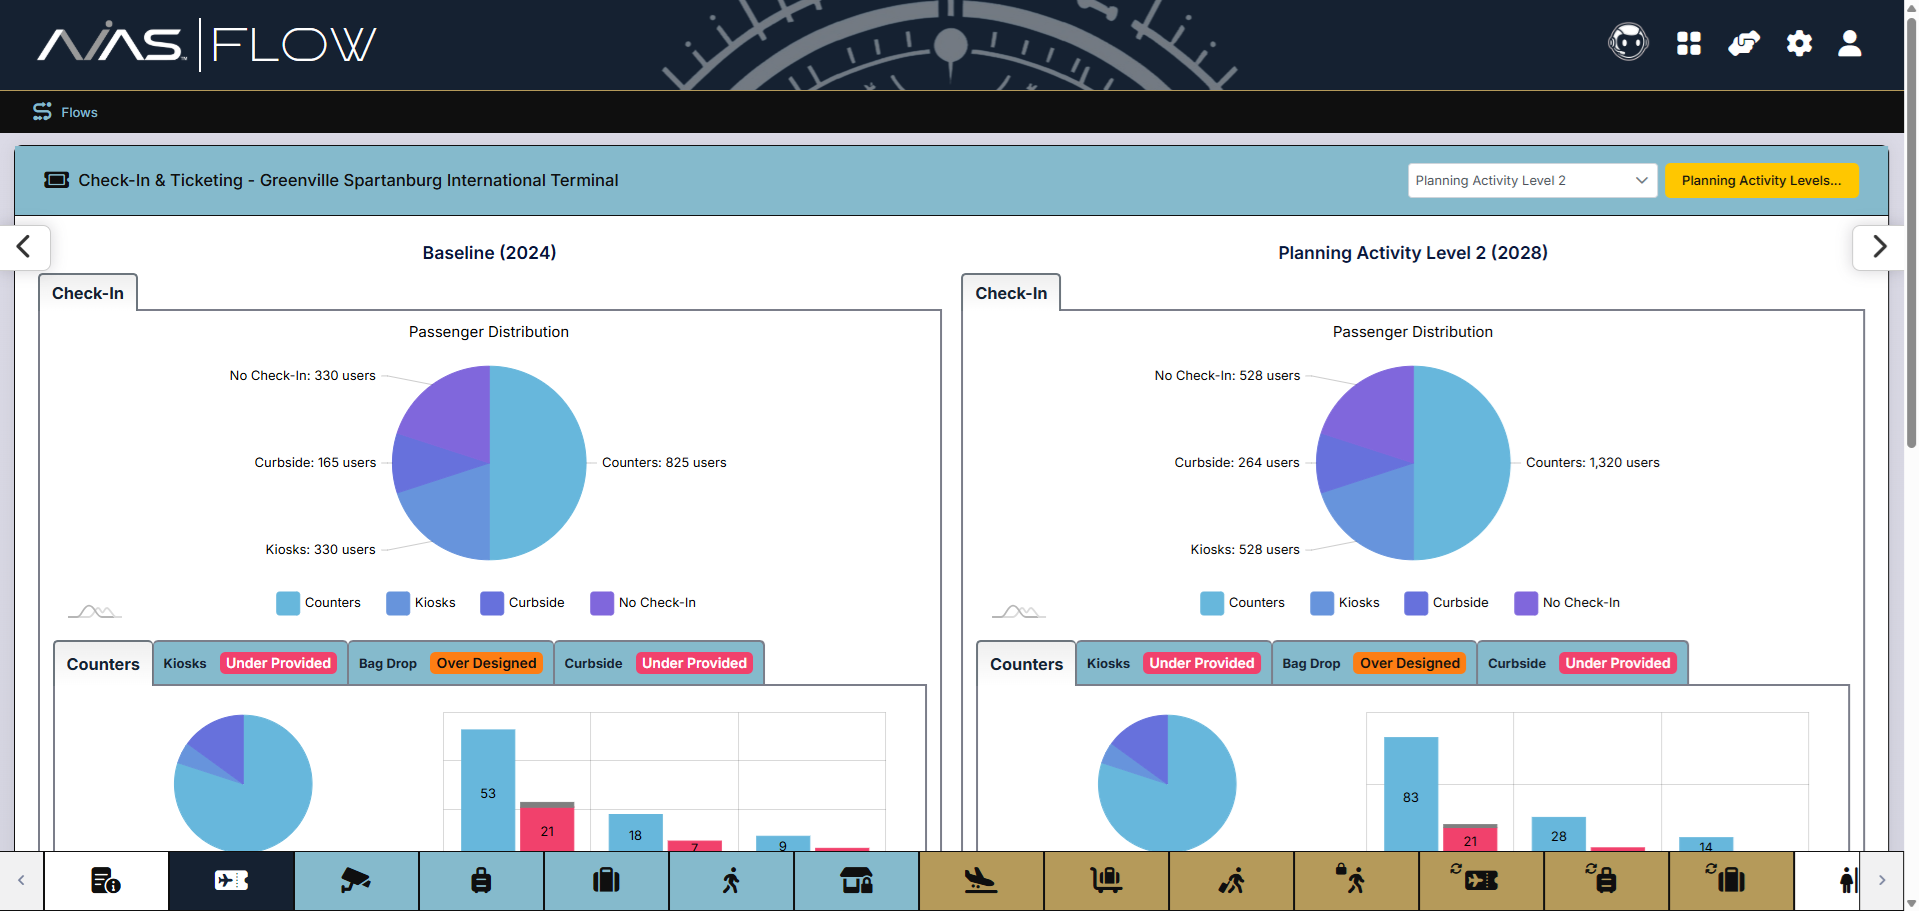Click the 'Baseline (2024)' heading
This screenshot has height=911, width=1919.
tap(489, 253)
